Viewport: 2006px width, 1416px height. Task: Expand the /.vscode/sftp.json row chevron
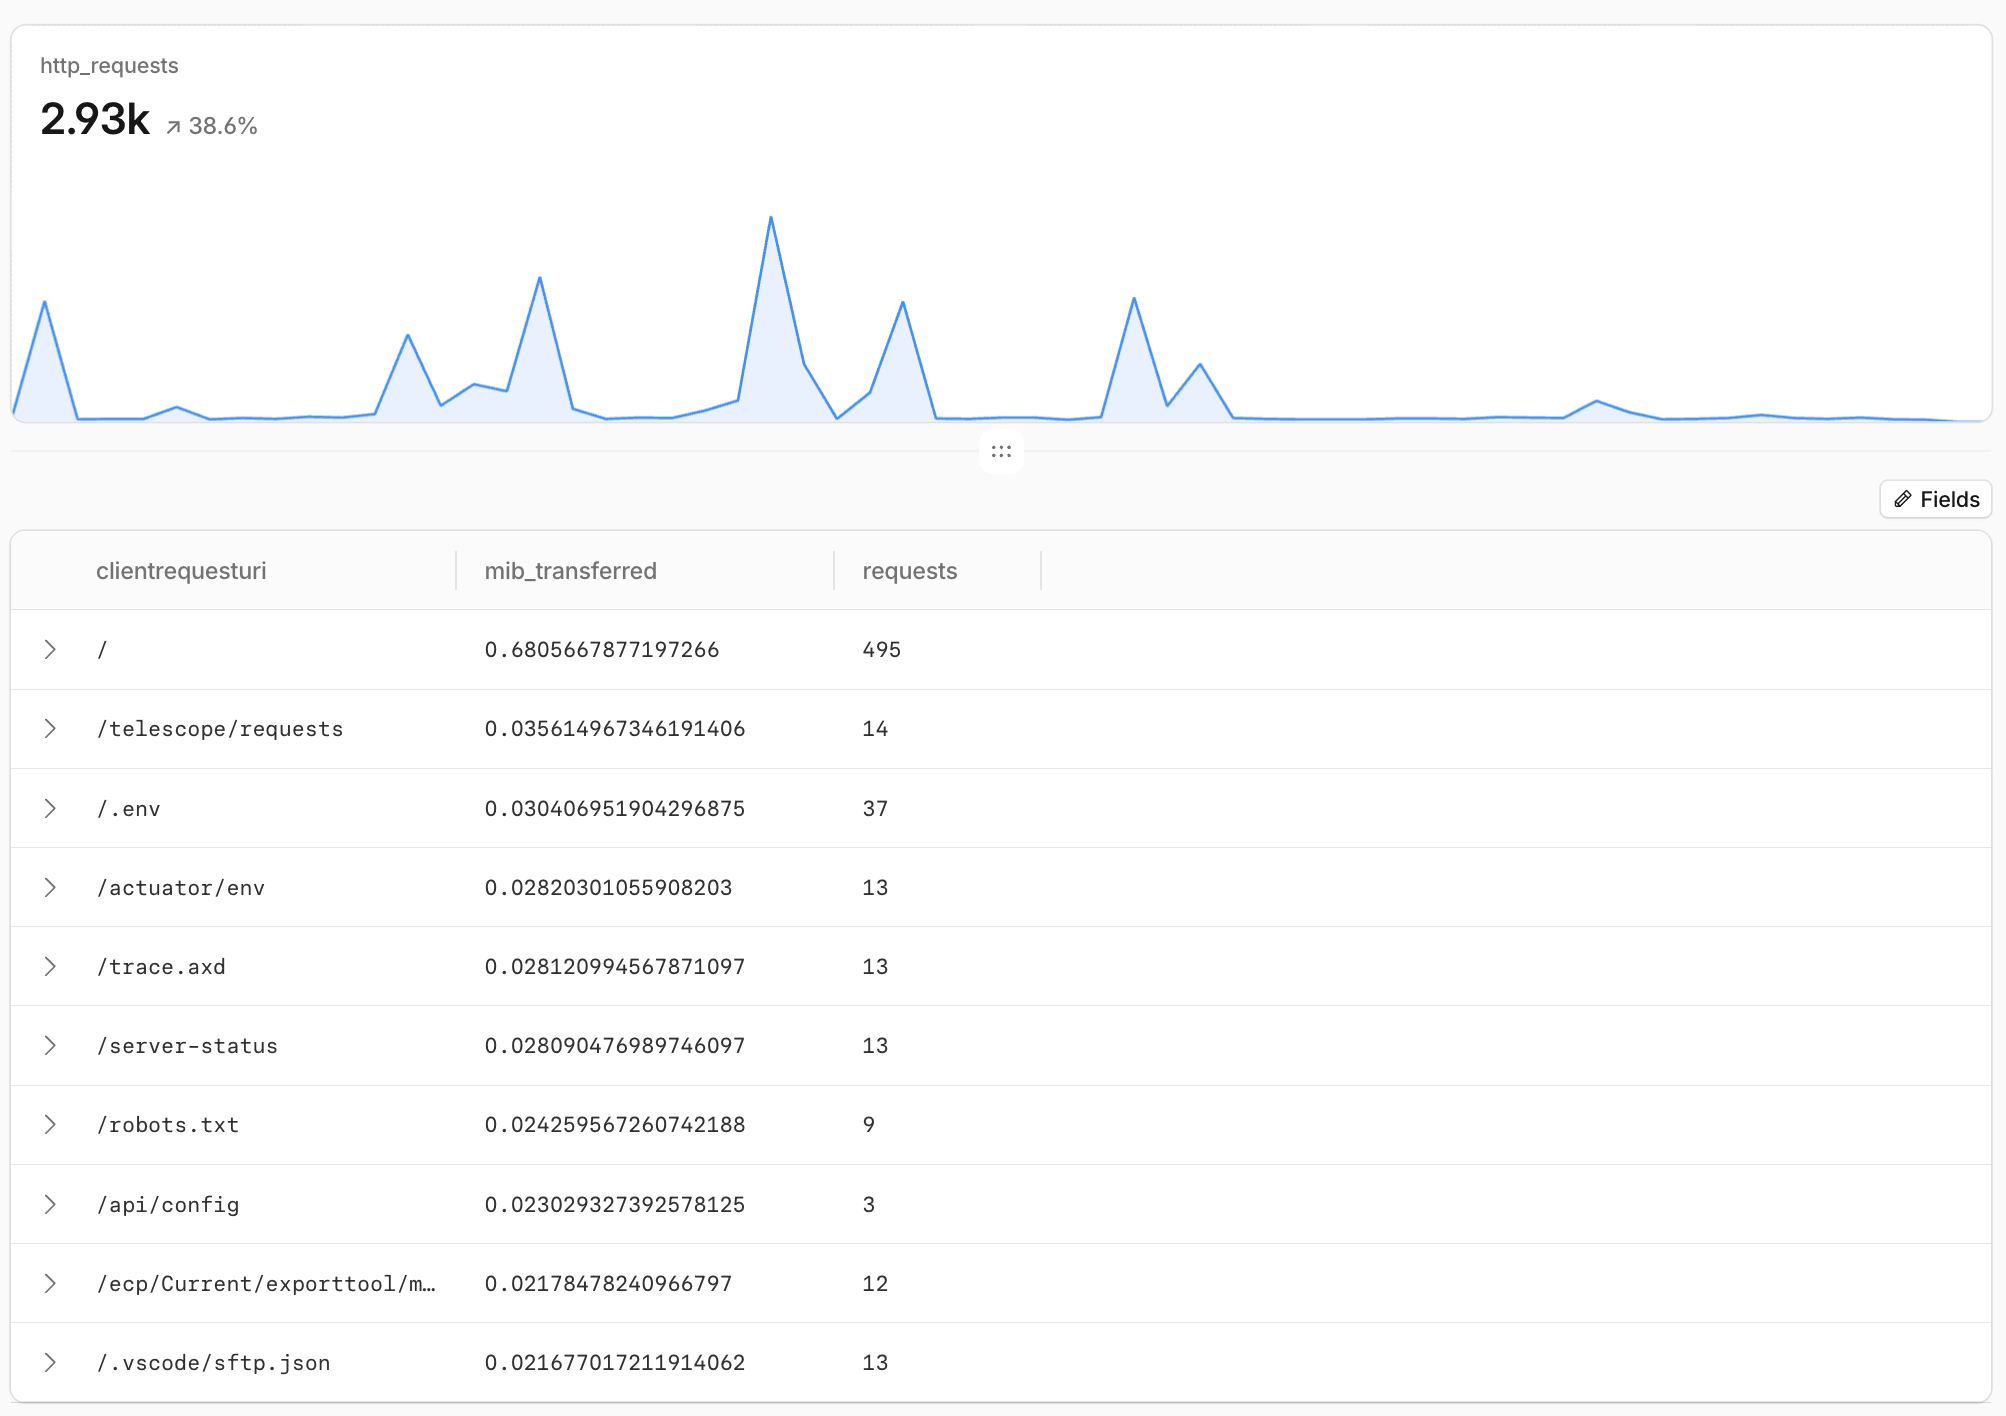pos(50,1362)
